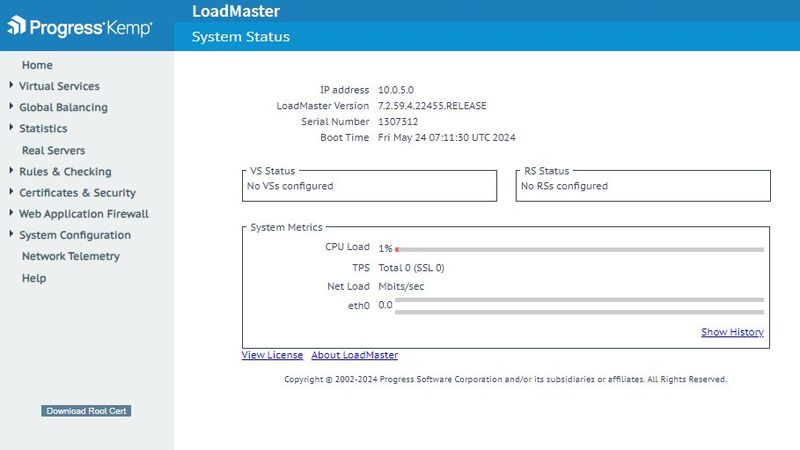Click the LoadMaster header title
The height and width of the screenshot is (450, 800).
[x=236, y=11]
